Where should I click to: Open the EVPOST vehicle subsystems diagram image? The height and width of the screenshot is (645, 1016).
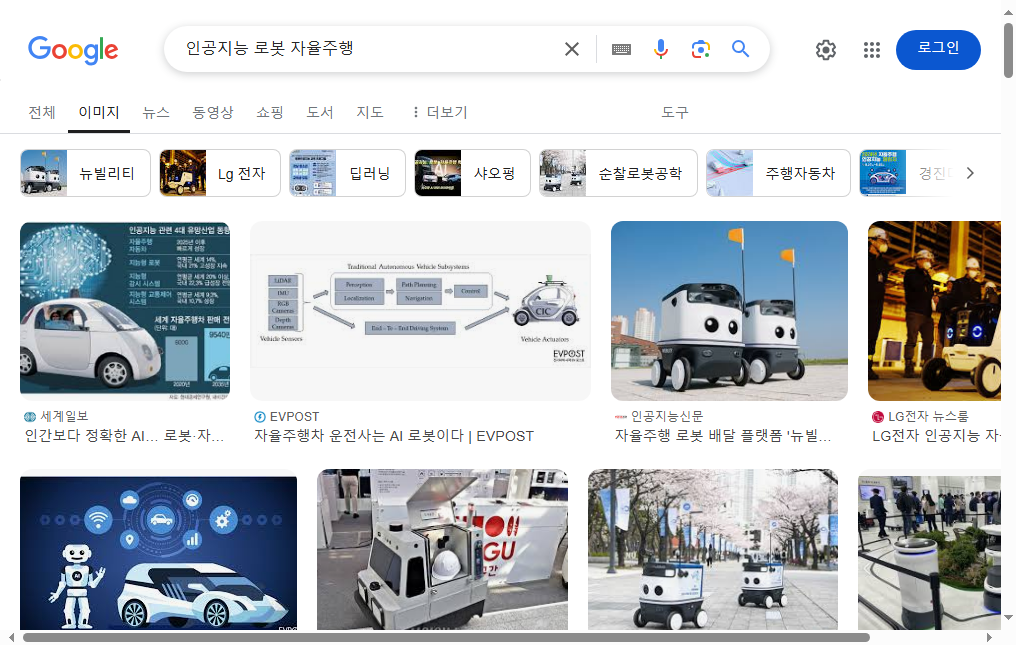coord(421,311)
